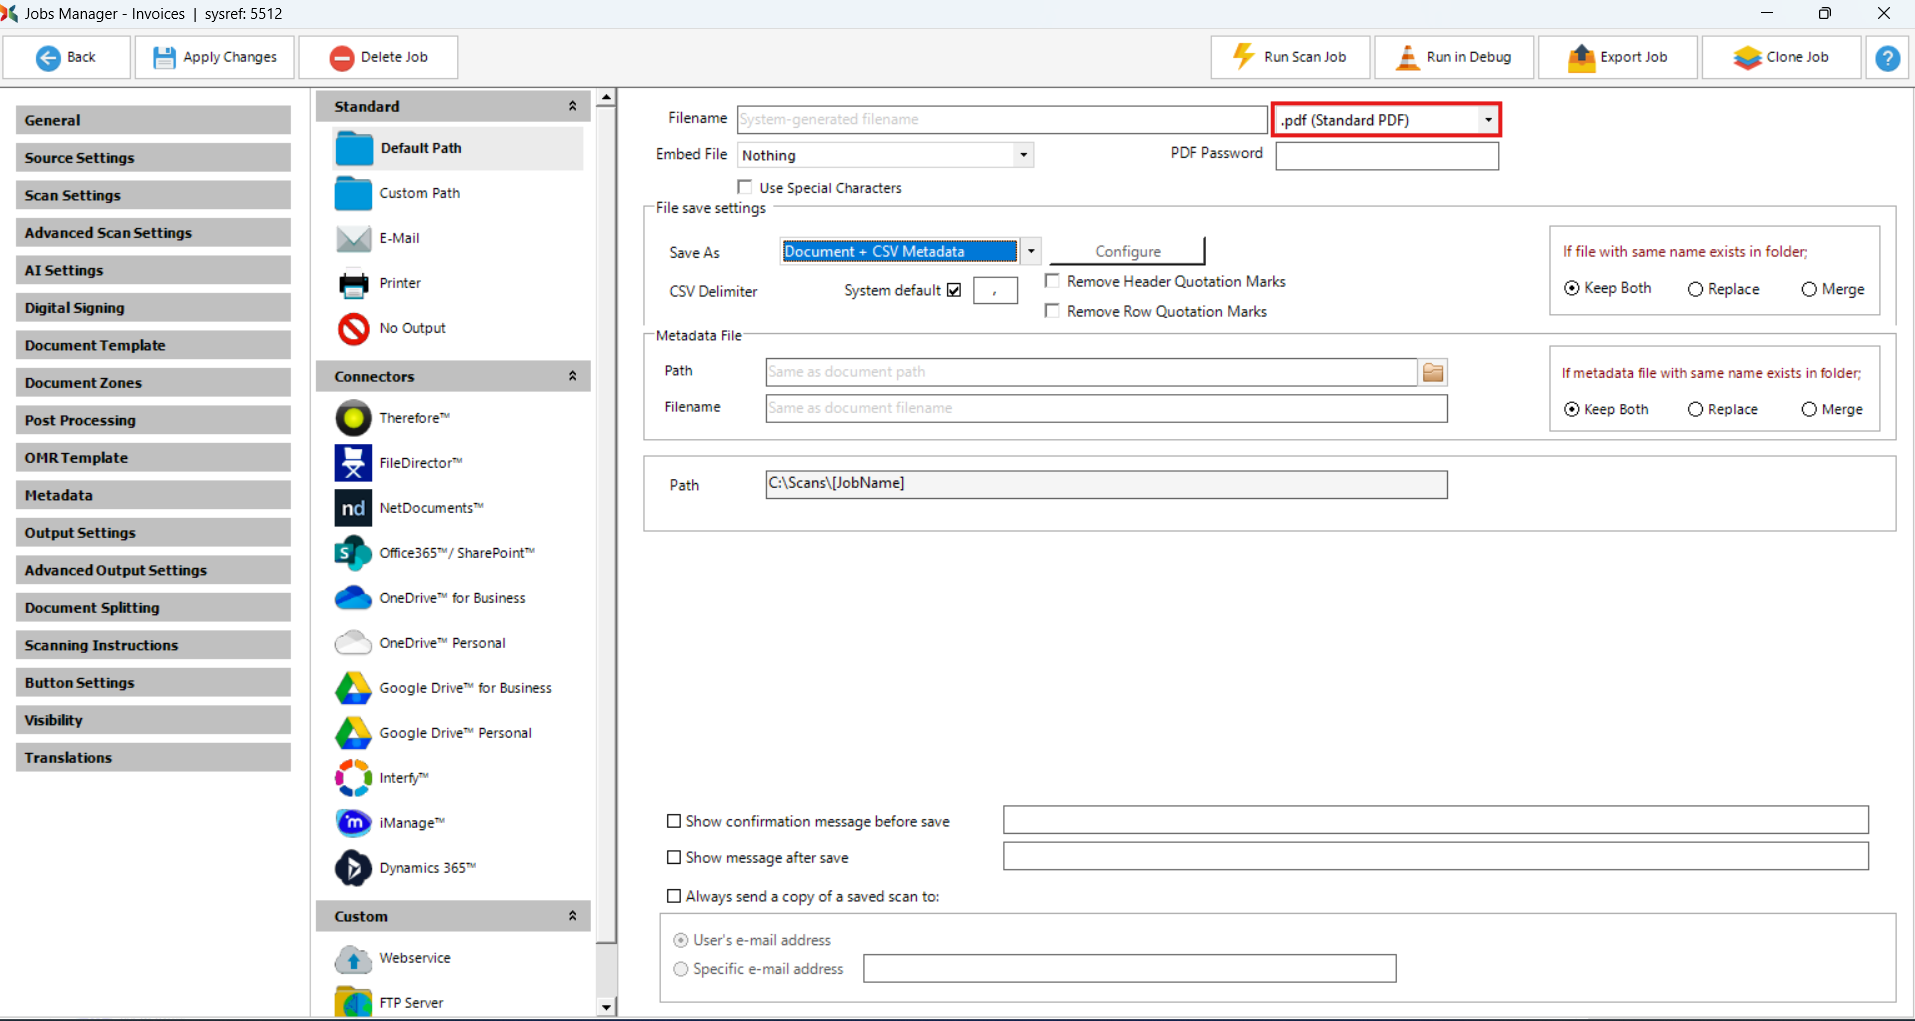The width and height of the screenshot is (1915, 1021).
Task: Select Replace for existing file name
Action: pyautogui.click(x=1695, y=289)
